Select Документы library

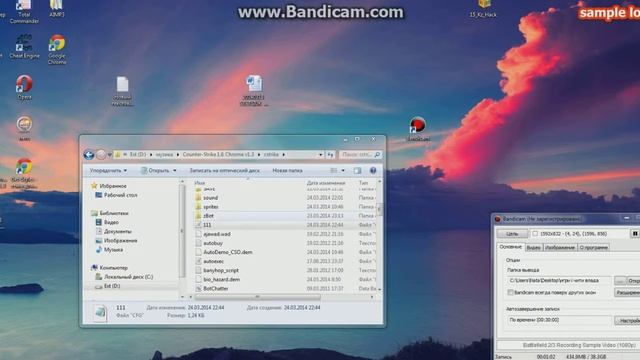click(x=118, y=231)
